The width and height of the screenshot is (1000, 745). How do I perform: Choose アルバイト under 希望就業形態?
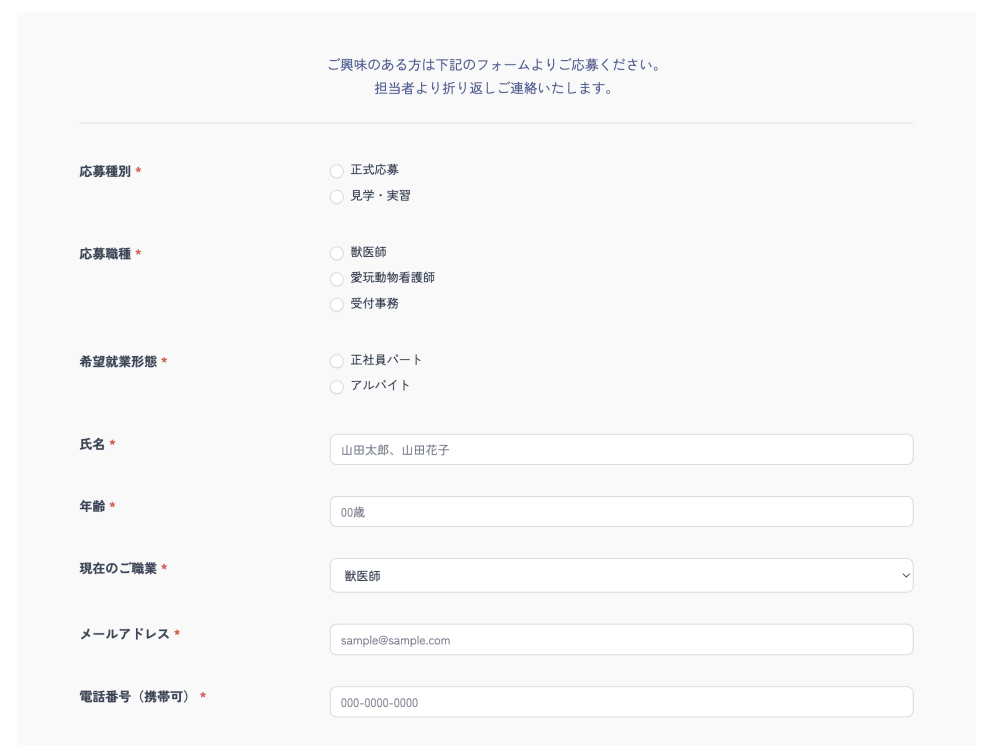337,386
